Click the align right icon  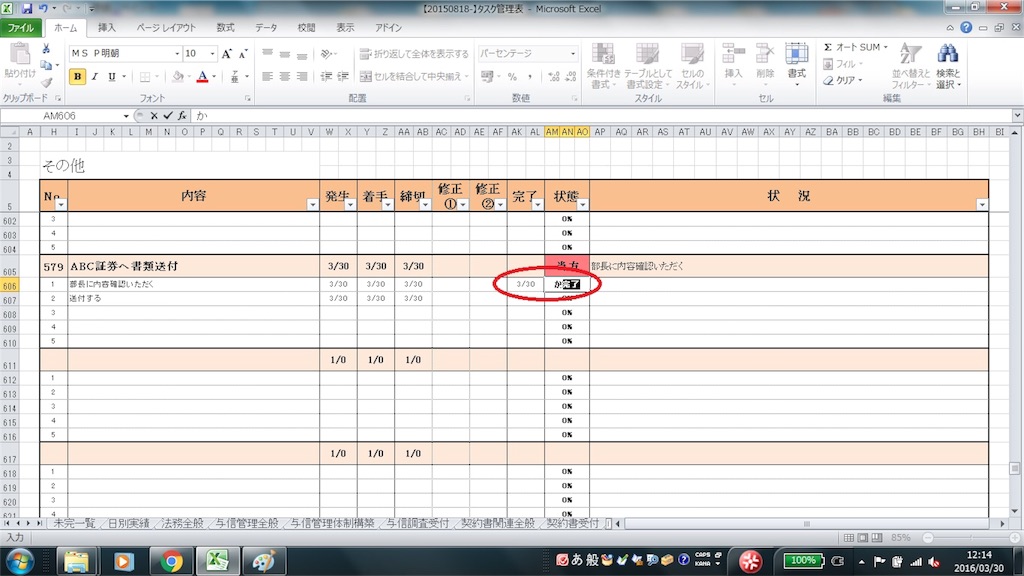(302, 76)
